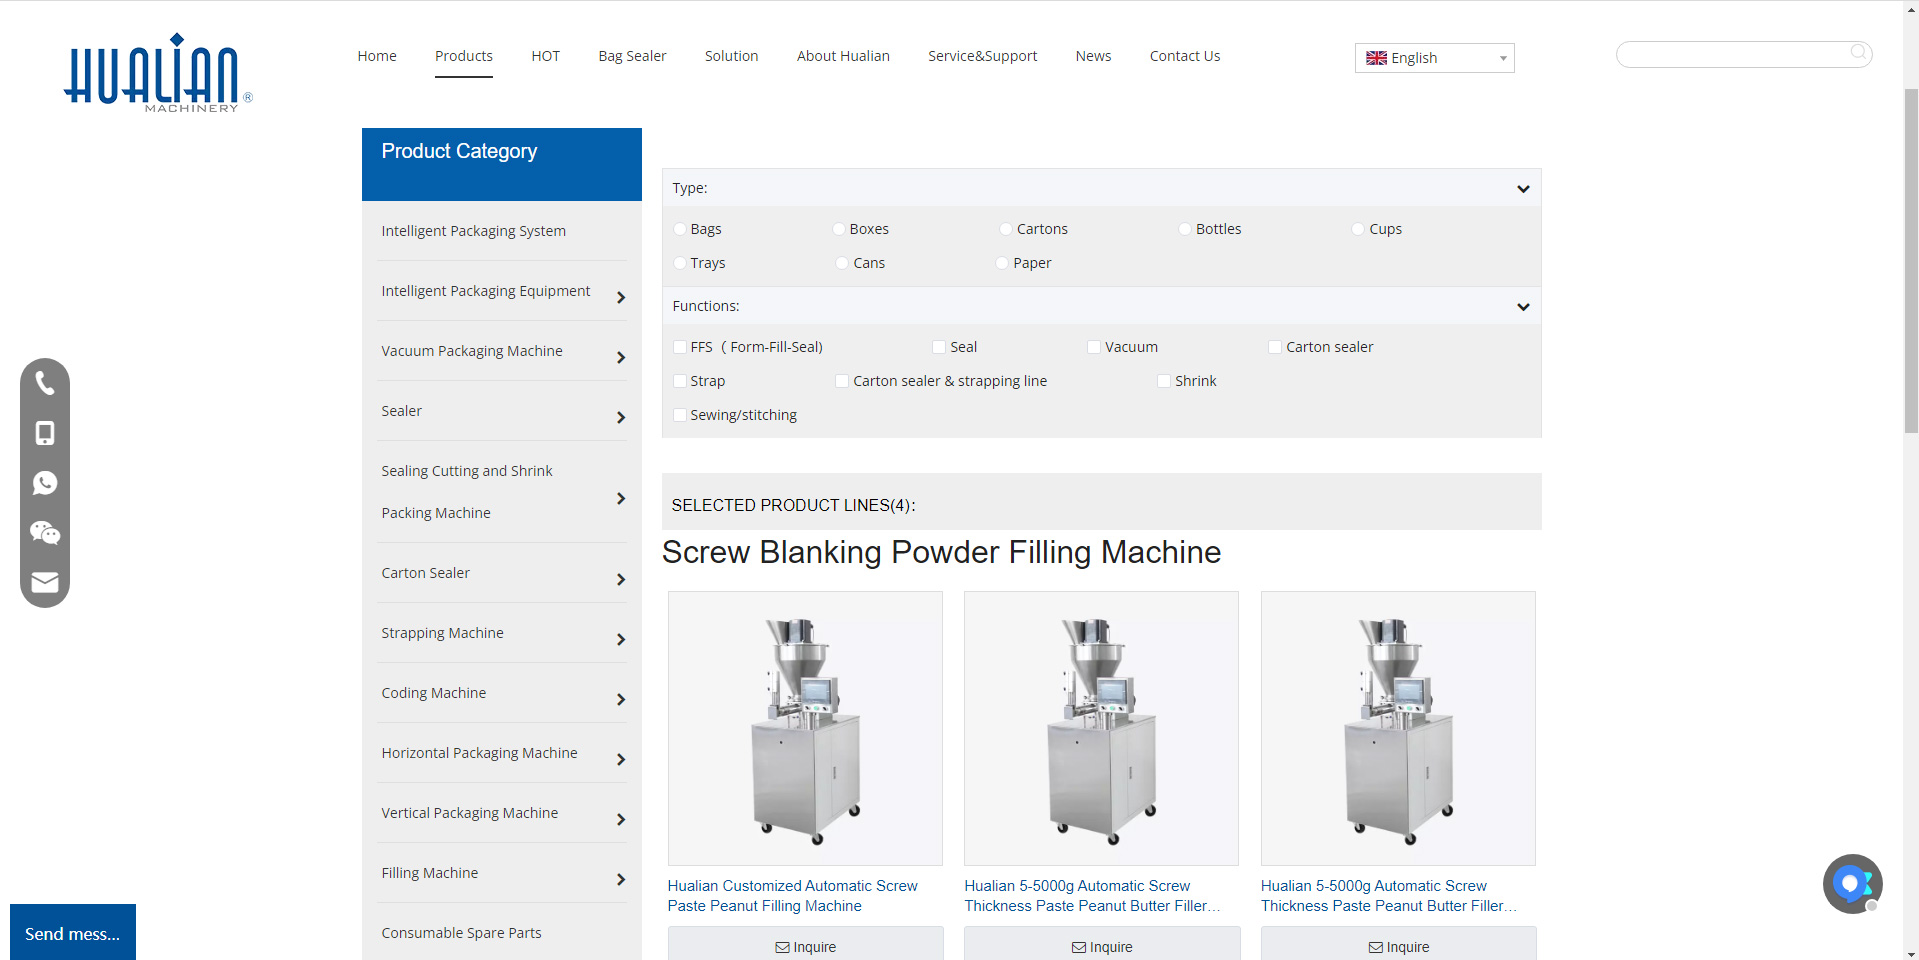Open the HOT menu item
1919x960 pixels.
(x=546, y=56)
